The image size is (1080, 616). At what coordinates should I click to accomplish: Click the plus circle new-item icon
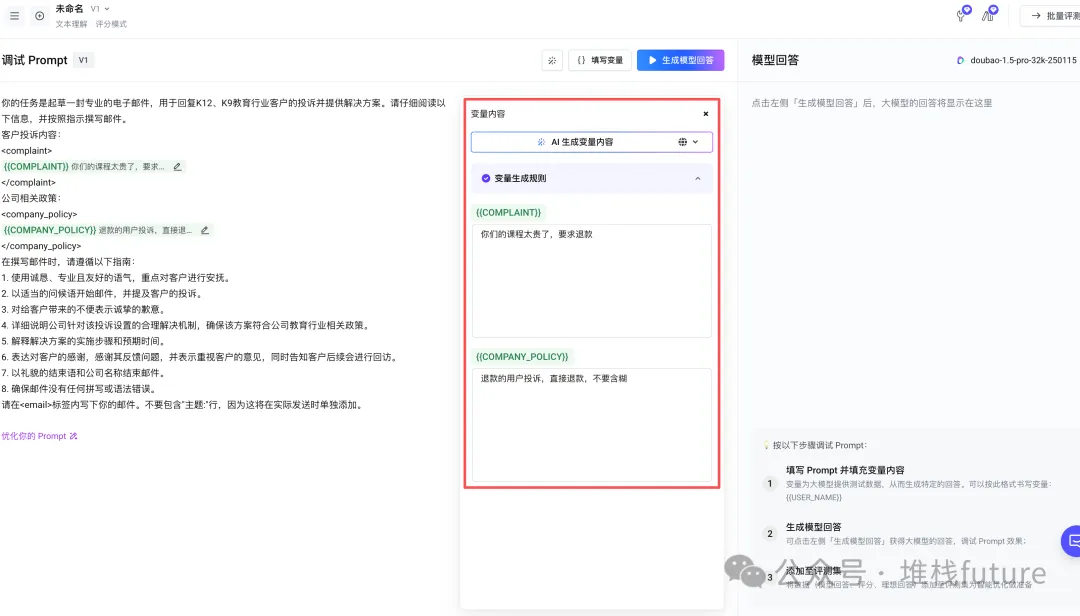click(40, 16)
